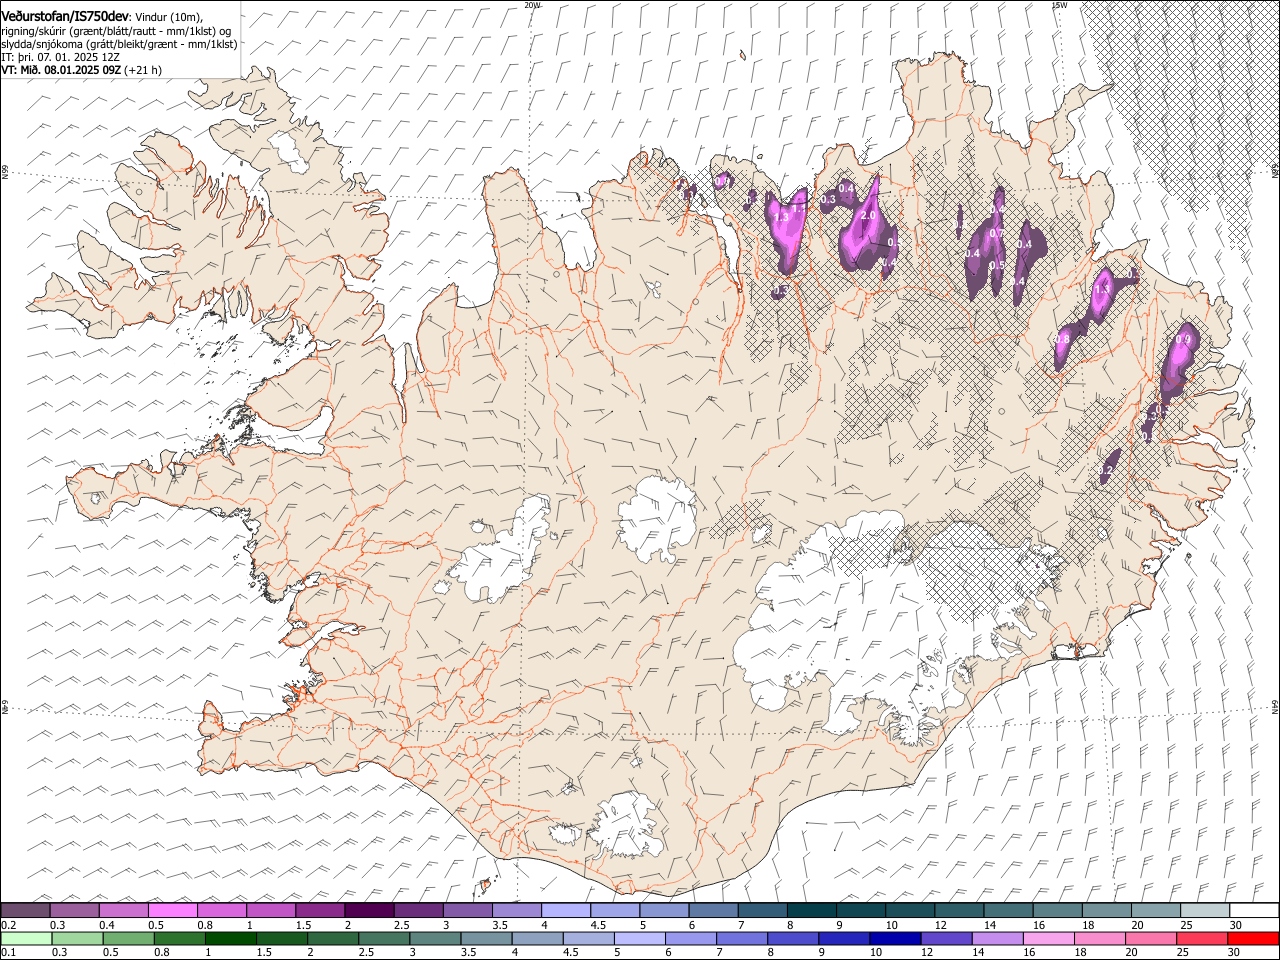
Task: Select the 20 pink swatch in rain legend
Action: [x=1150, y=938]
